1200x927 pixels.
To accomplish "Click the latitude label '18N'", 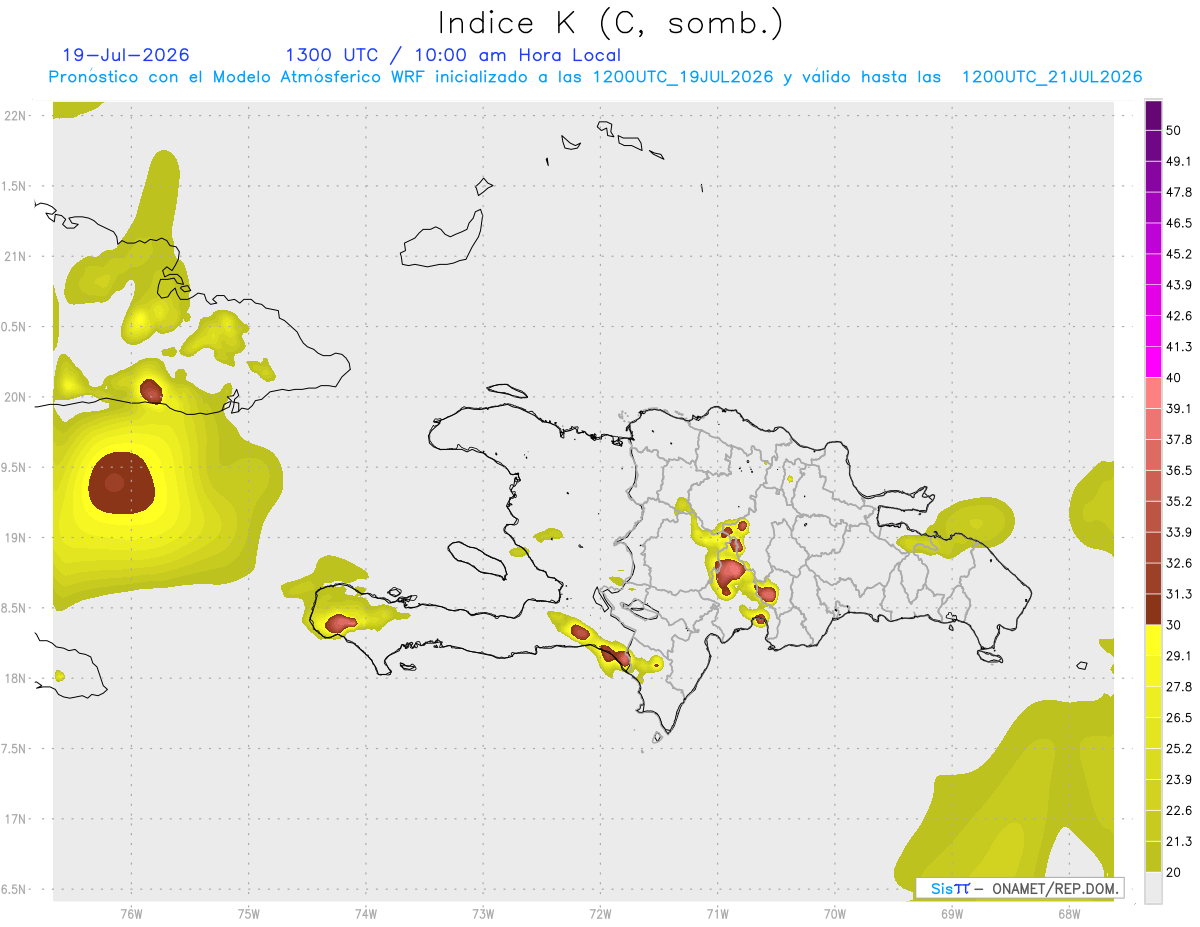I will [15, 678].
